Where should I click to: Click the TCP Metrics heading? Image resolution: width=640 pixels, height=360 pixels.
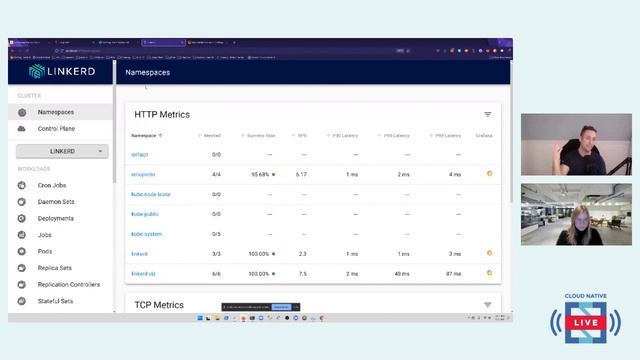pyautogui.click(x=159, y=305)
